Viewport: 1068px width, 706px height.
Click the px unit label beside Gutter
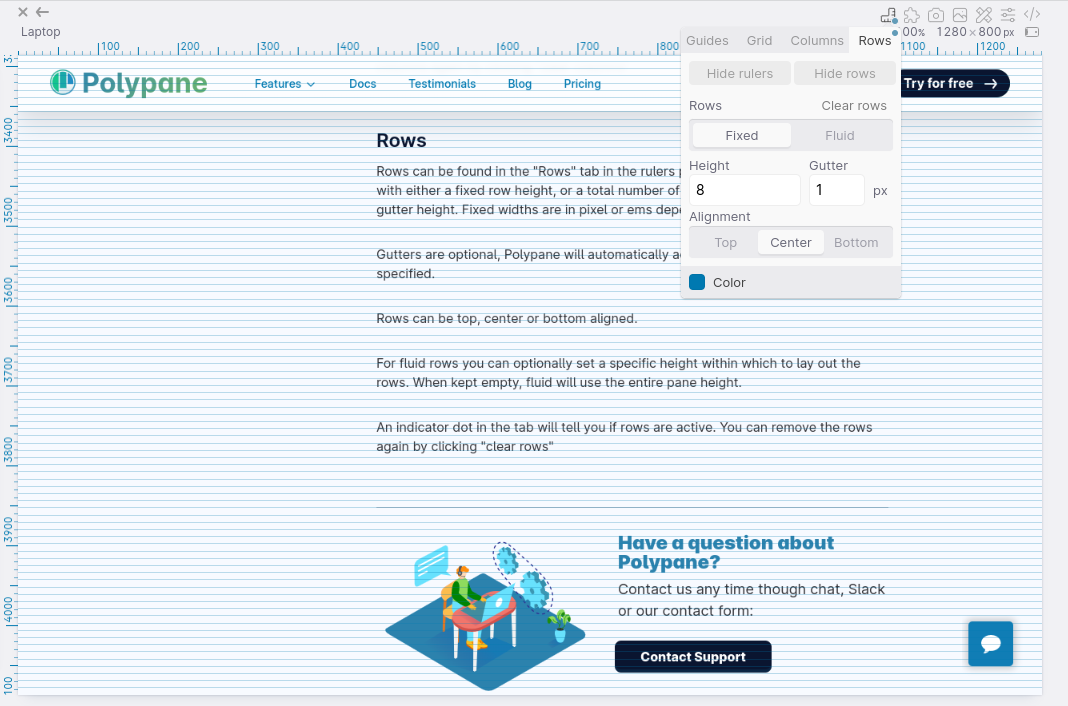pos(880,191)
